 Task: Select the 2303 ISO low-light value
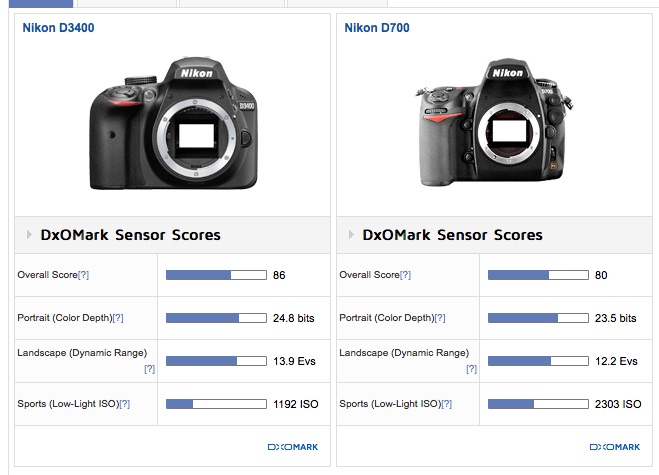[618, 404]
